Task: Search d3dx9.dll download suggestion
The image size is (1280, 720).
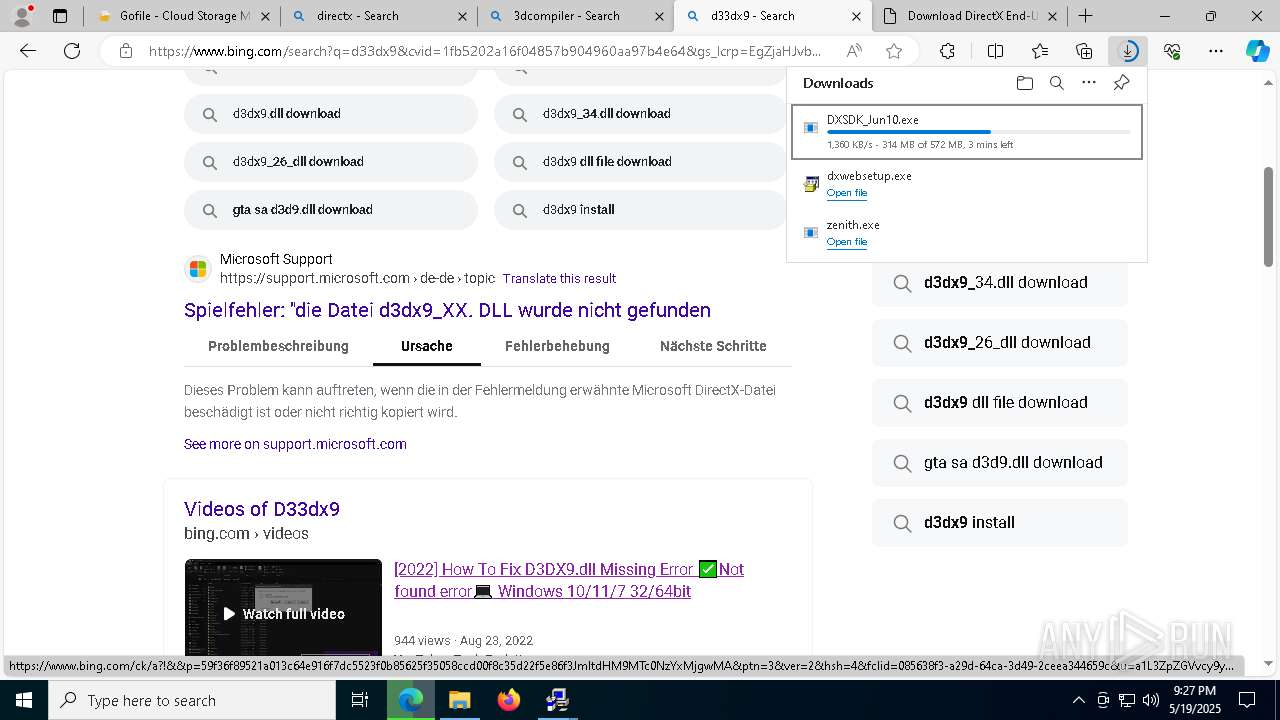Action: click(331, 114)
